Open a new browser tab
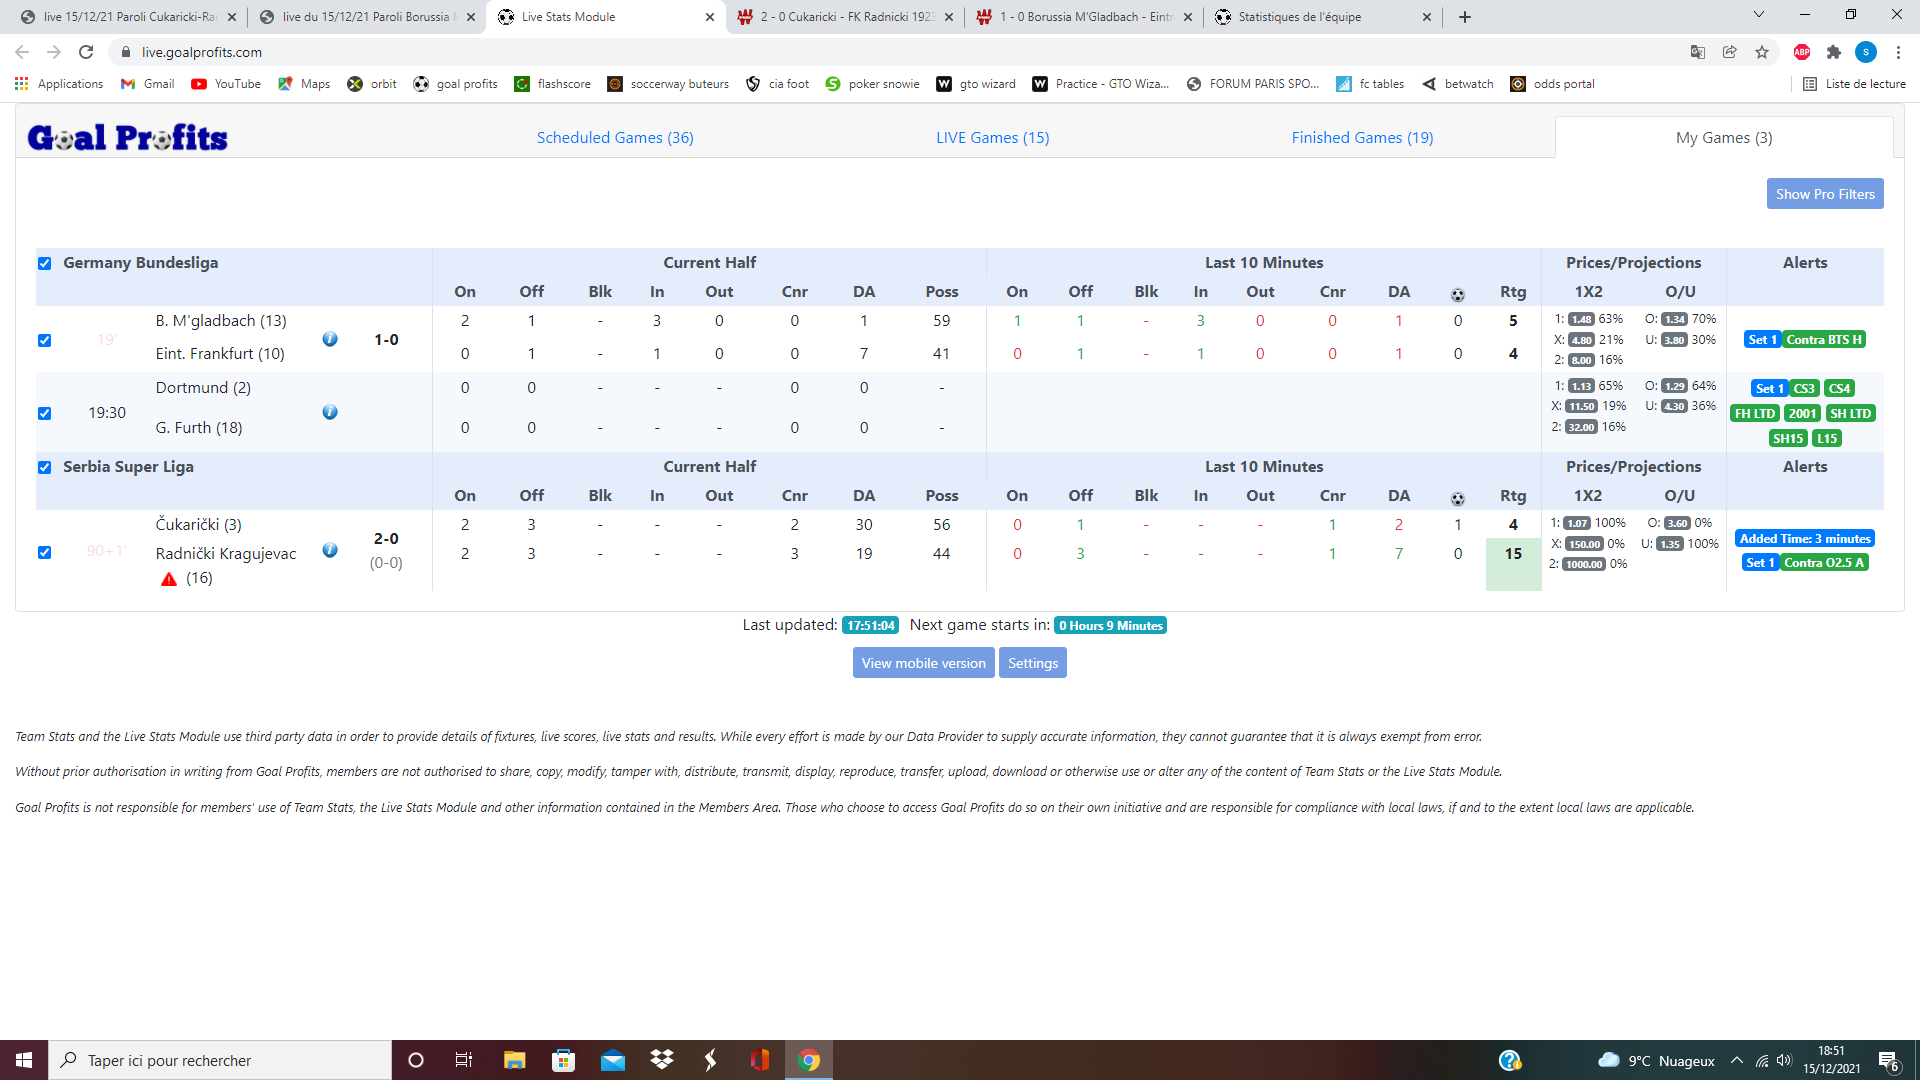 click(x=1465, y=17)
